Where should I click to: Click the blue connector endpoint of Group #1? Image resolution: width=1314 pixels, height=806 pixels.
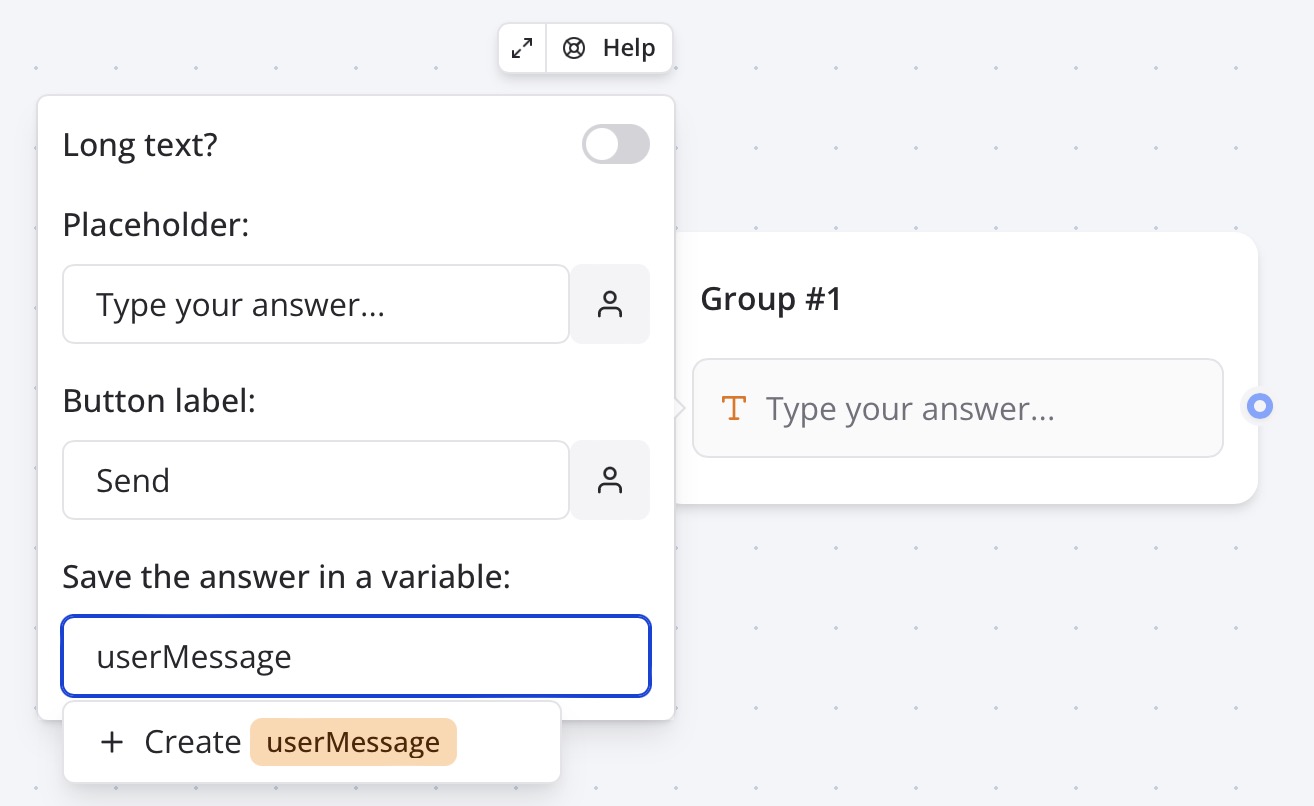[1260, 406]
